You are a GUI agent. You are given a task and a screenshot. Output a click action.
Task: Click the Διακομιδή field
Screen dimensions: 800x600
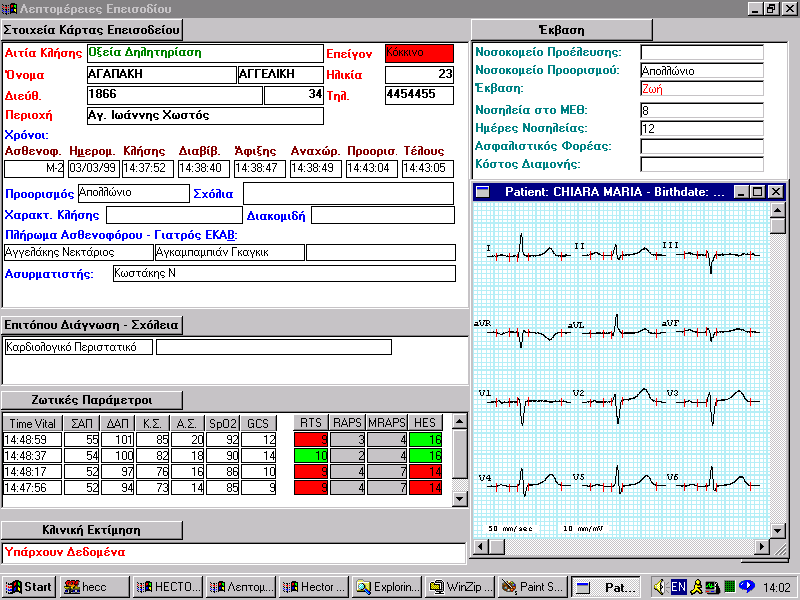383,215
